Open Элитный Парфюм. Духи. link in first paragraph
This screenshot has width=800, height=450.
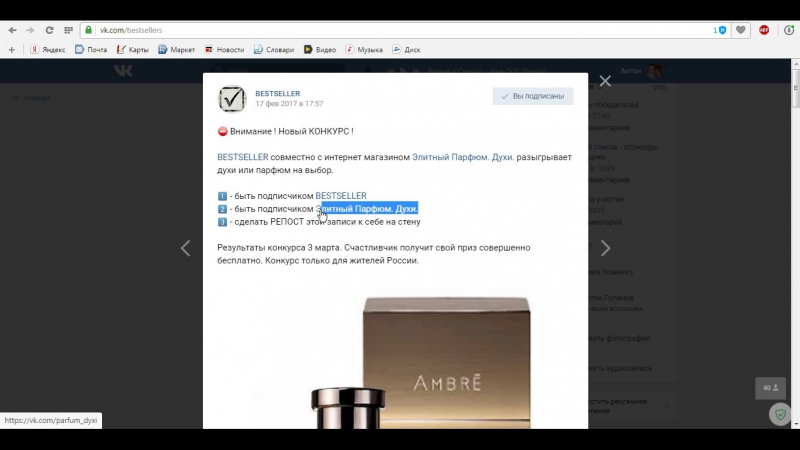[463, 157]
